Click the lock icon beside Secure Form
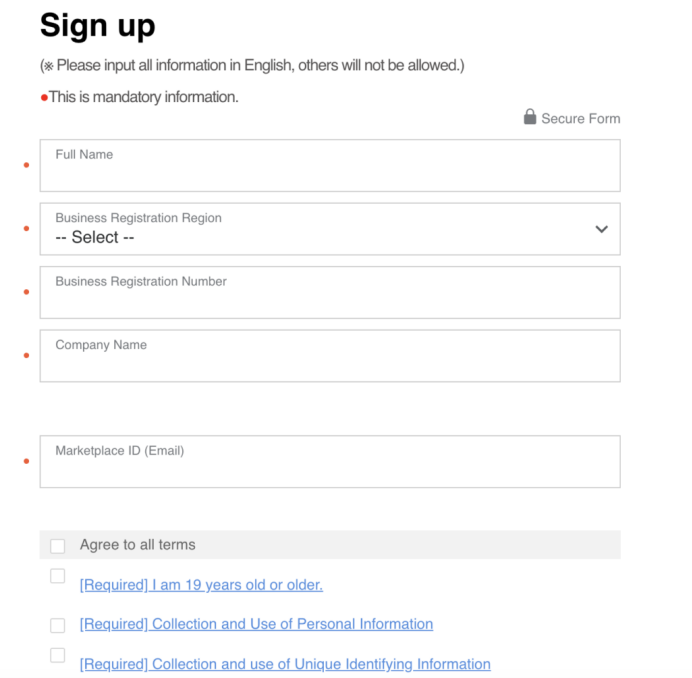 click(530, 117)
